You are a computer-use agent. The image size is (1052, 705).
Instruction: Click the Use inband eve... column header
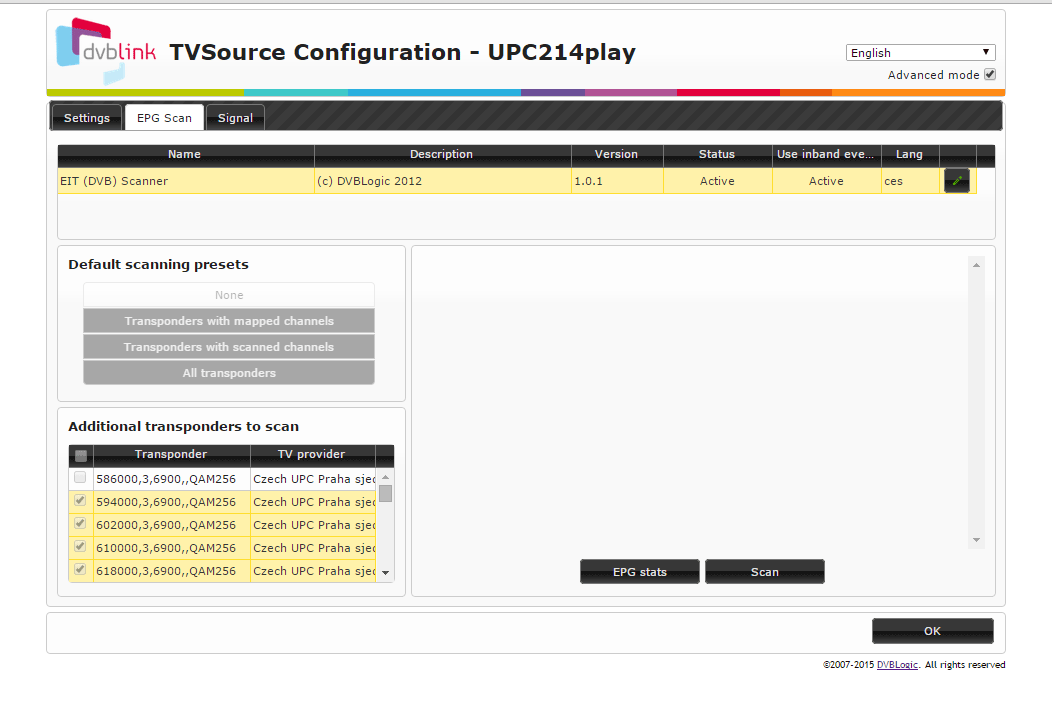[x=826, y=155]
